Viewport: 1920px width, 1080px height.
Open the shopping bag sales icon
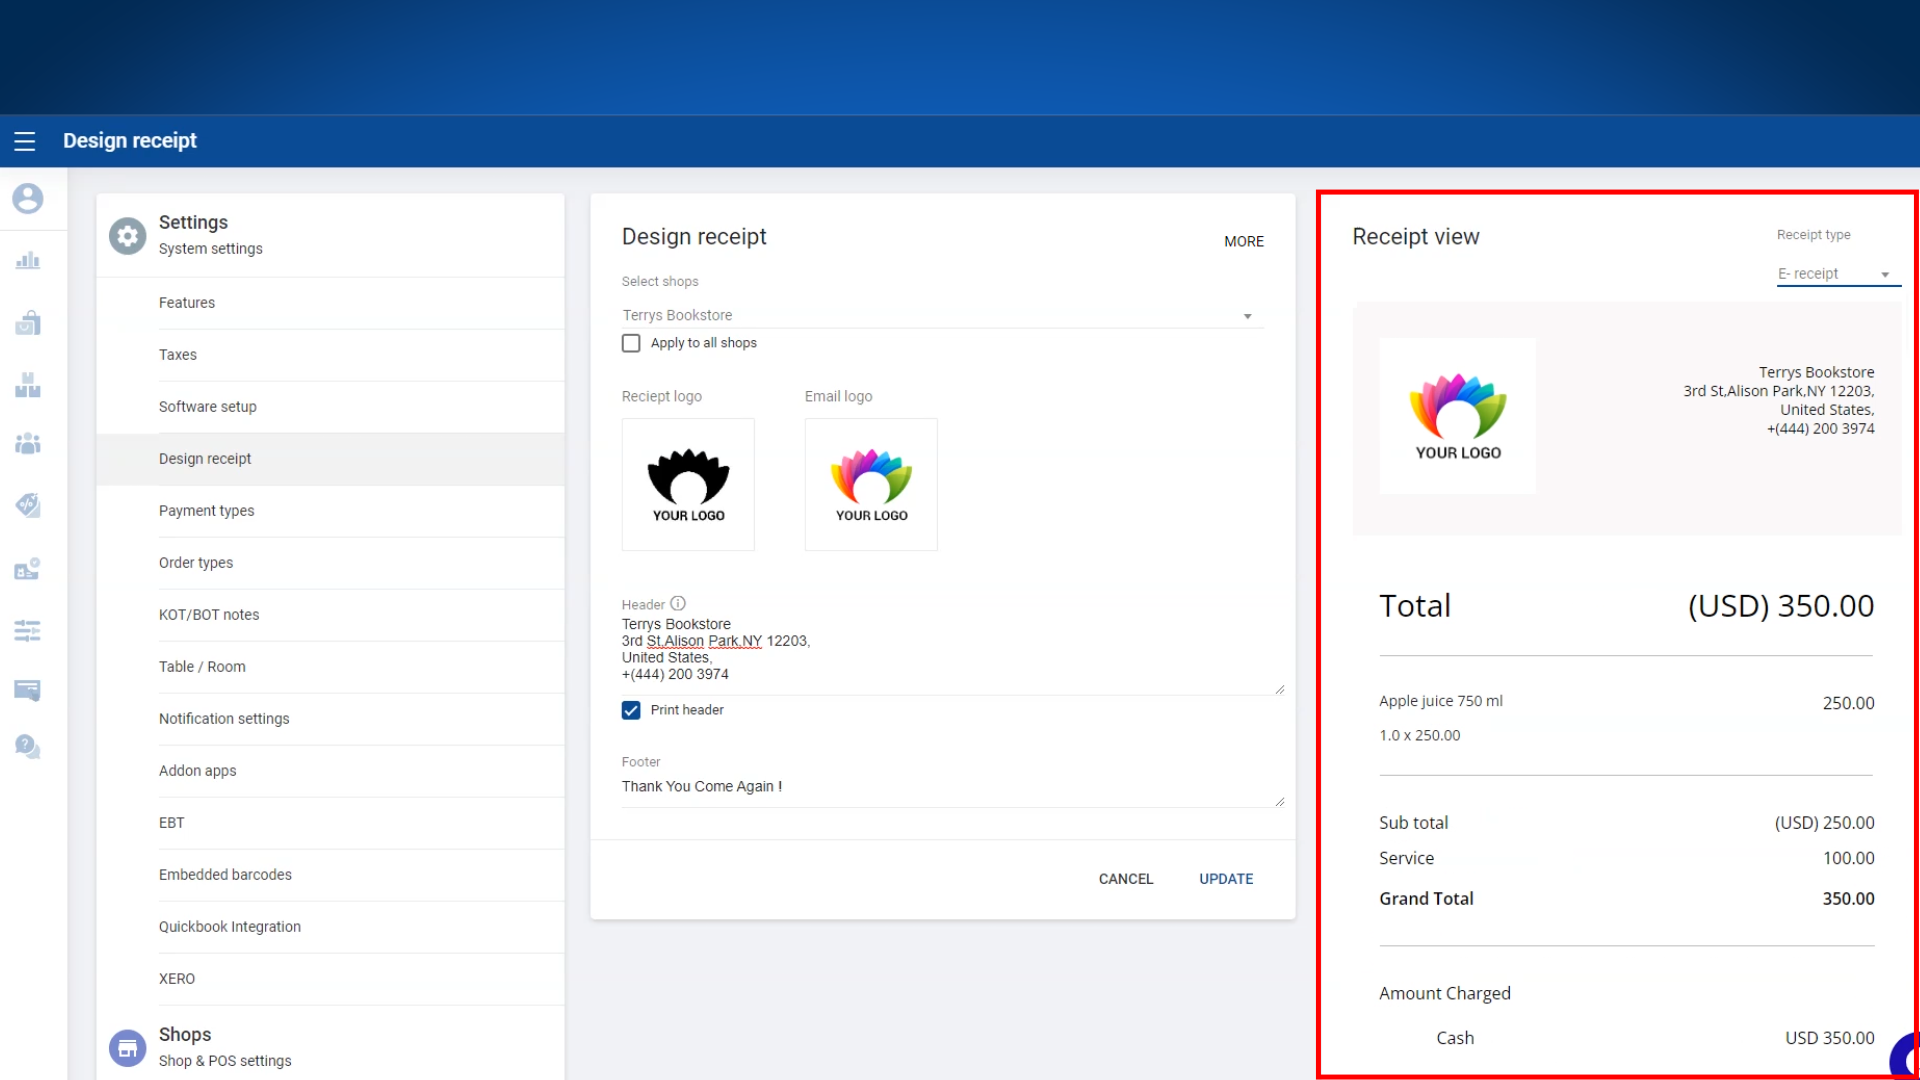[x=28, y=323]
